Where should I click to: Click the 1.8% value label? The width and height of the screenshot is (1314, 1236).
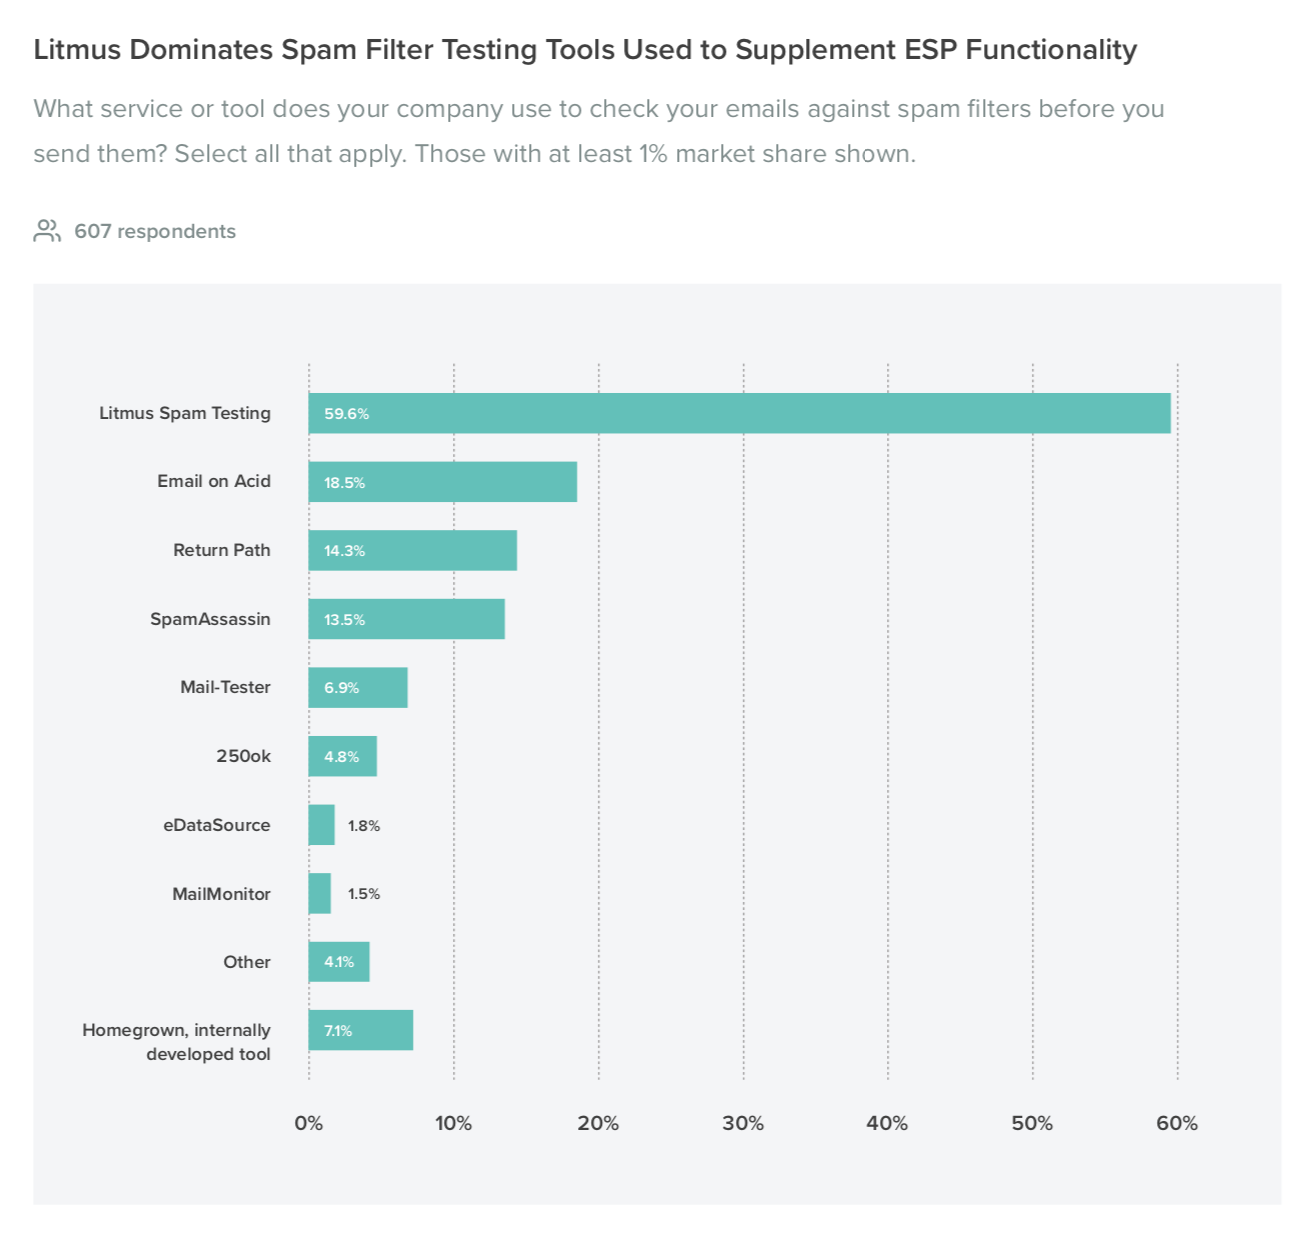tap(364, 826)
